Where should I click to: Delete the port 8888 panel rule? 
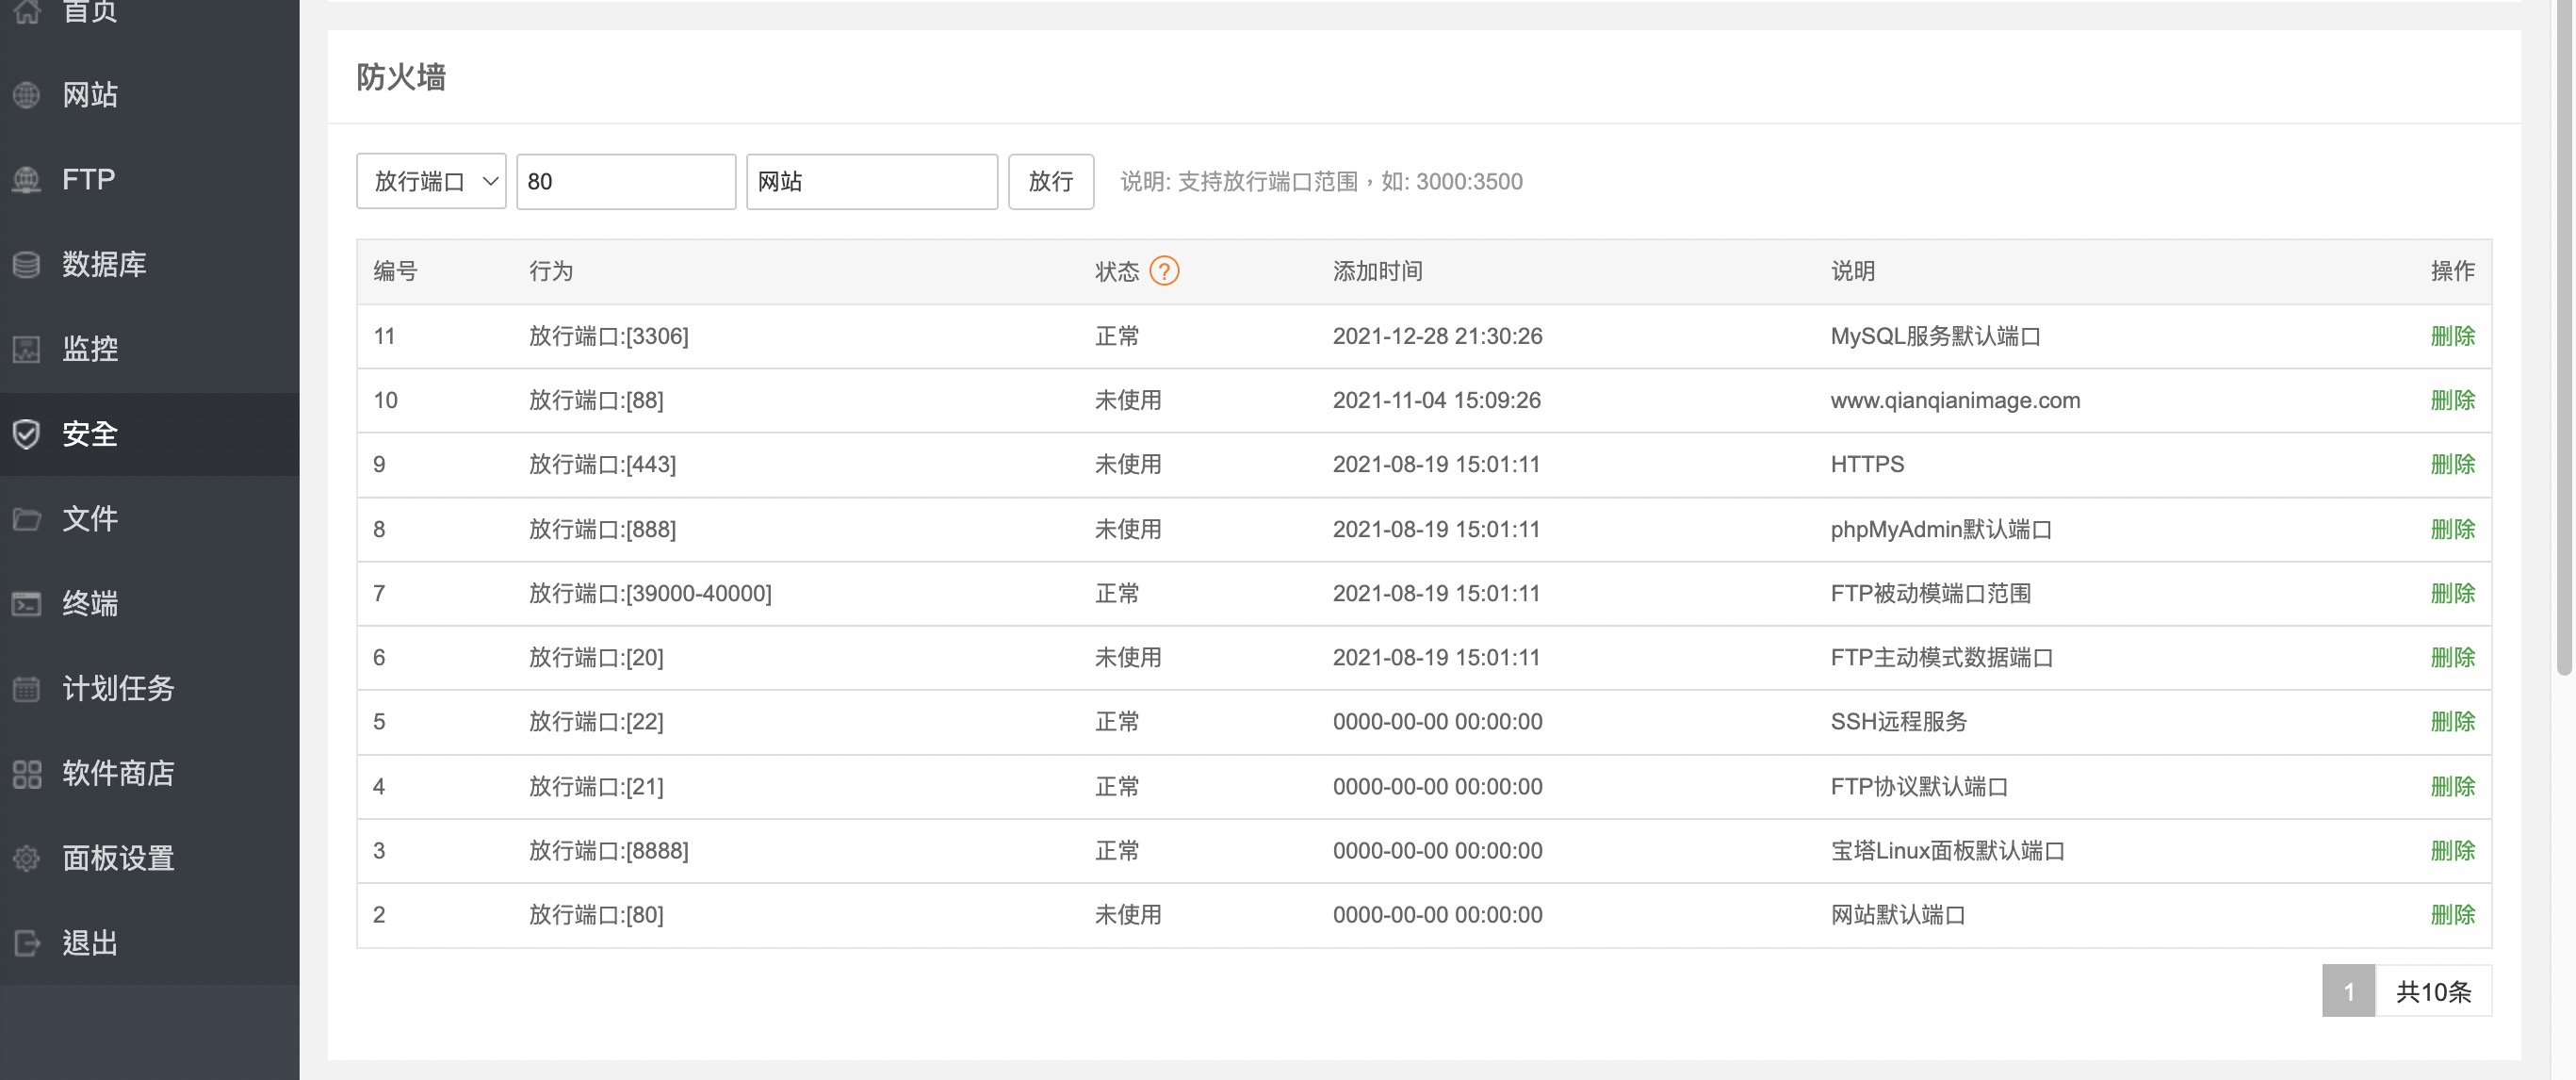coord(2452,850)
